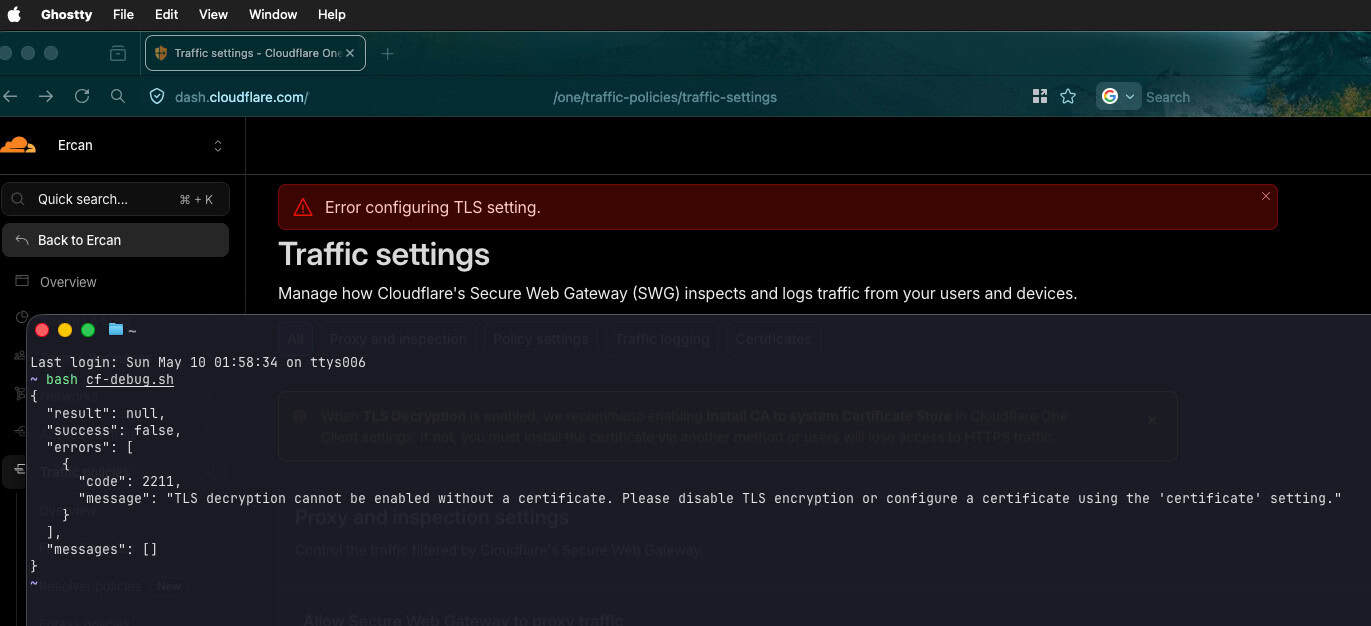Image resolution: width=1371 pixels, height=626 pixels.
Task: Open the Apple menu
Action: click(15, 14)
